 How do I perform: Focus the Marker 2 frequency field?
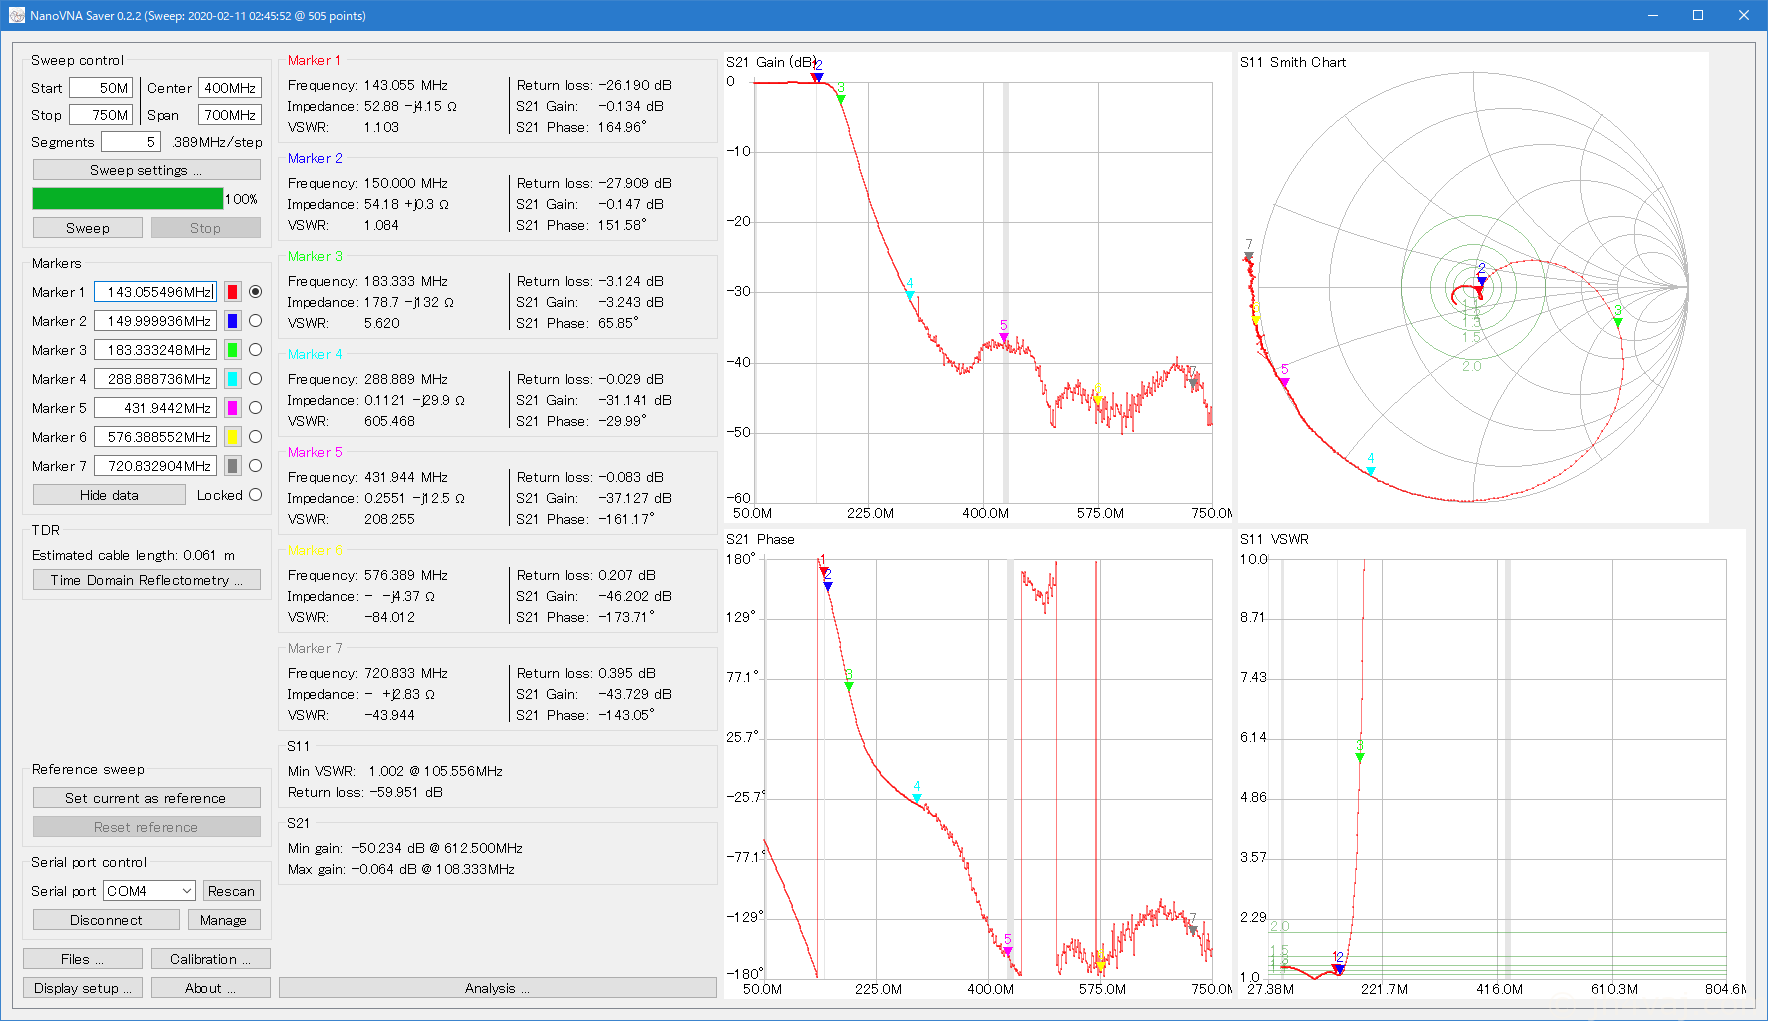[x=155, y=321]
